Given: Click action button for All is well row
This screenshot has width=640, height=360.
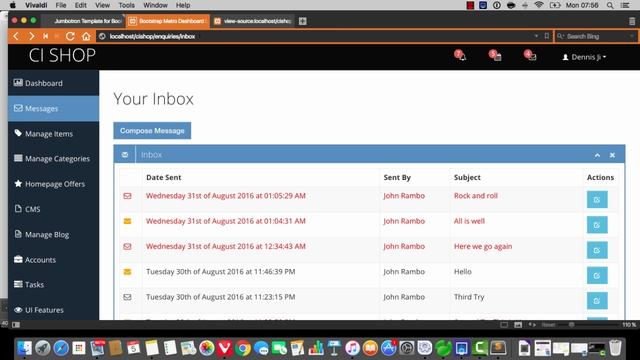Looking at the screenshot, I should coord(597,225).
